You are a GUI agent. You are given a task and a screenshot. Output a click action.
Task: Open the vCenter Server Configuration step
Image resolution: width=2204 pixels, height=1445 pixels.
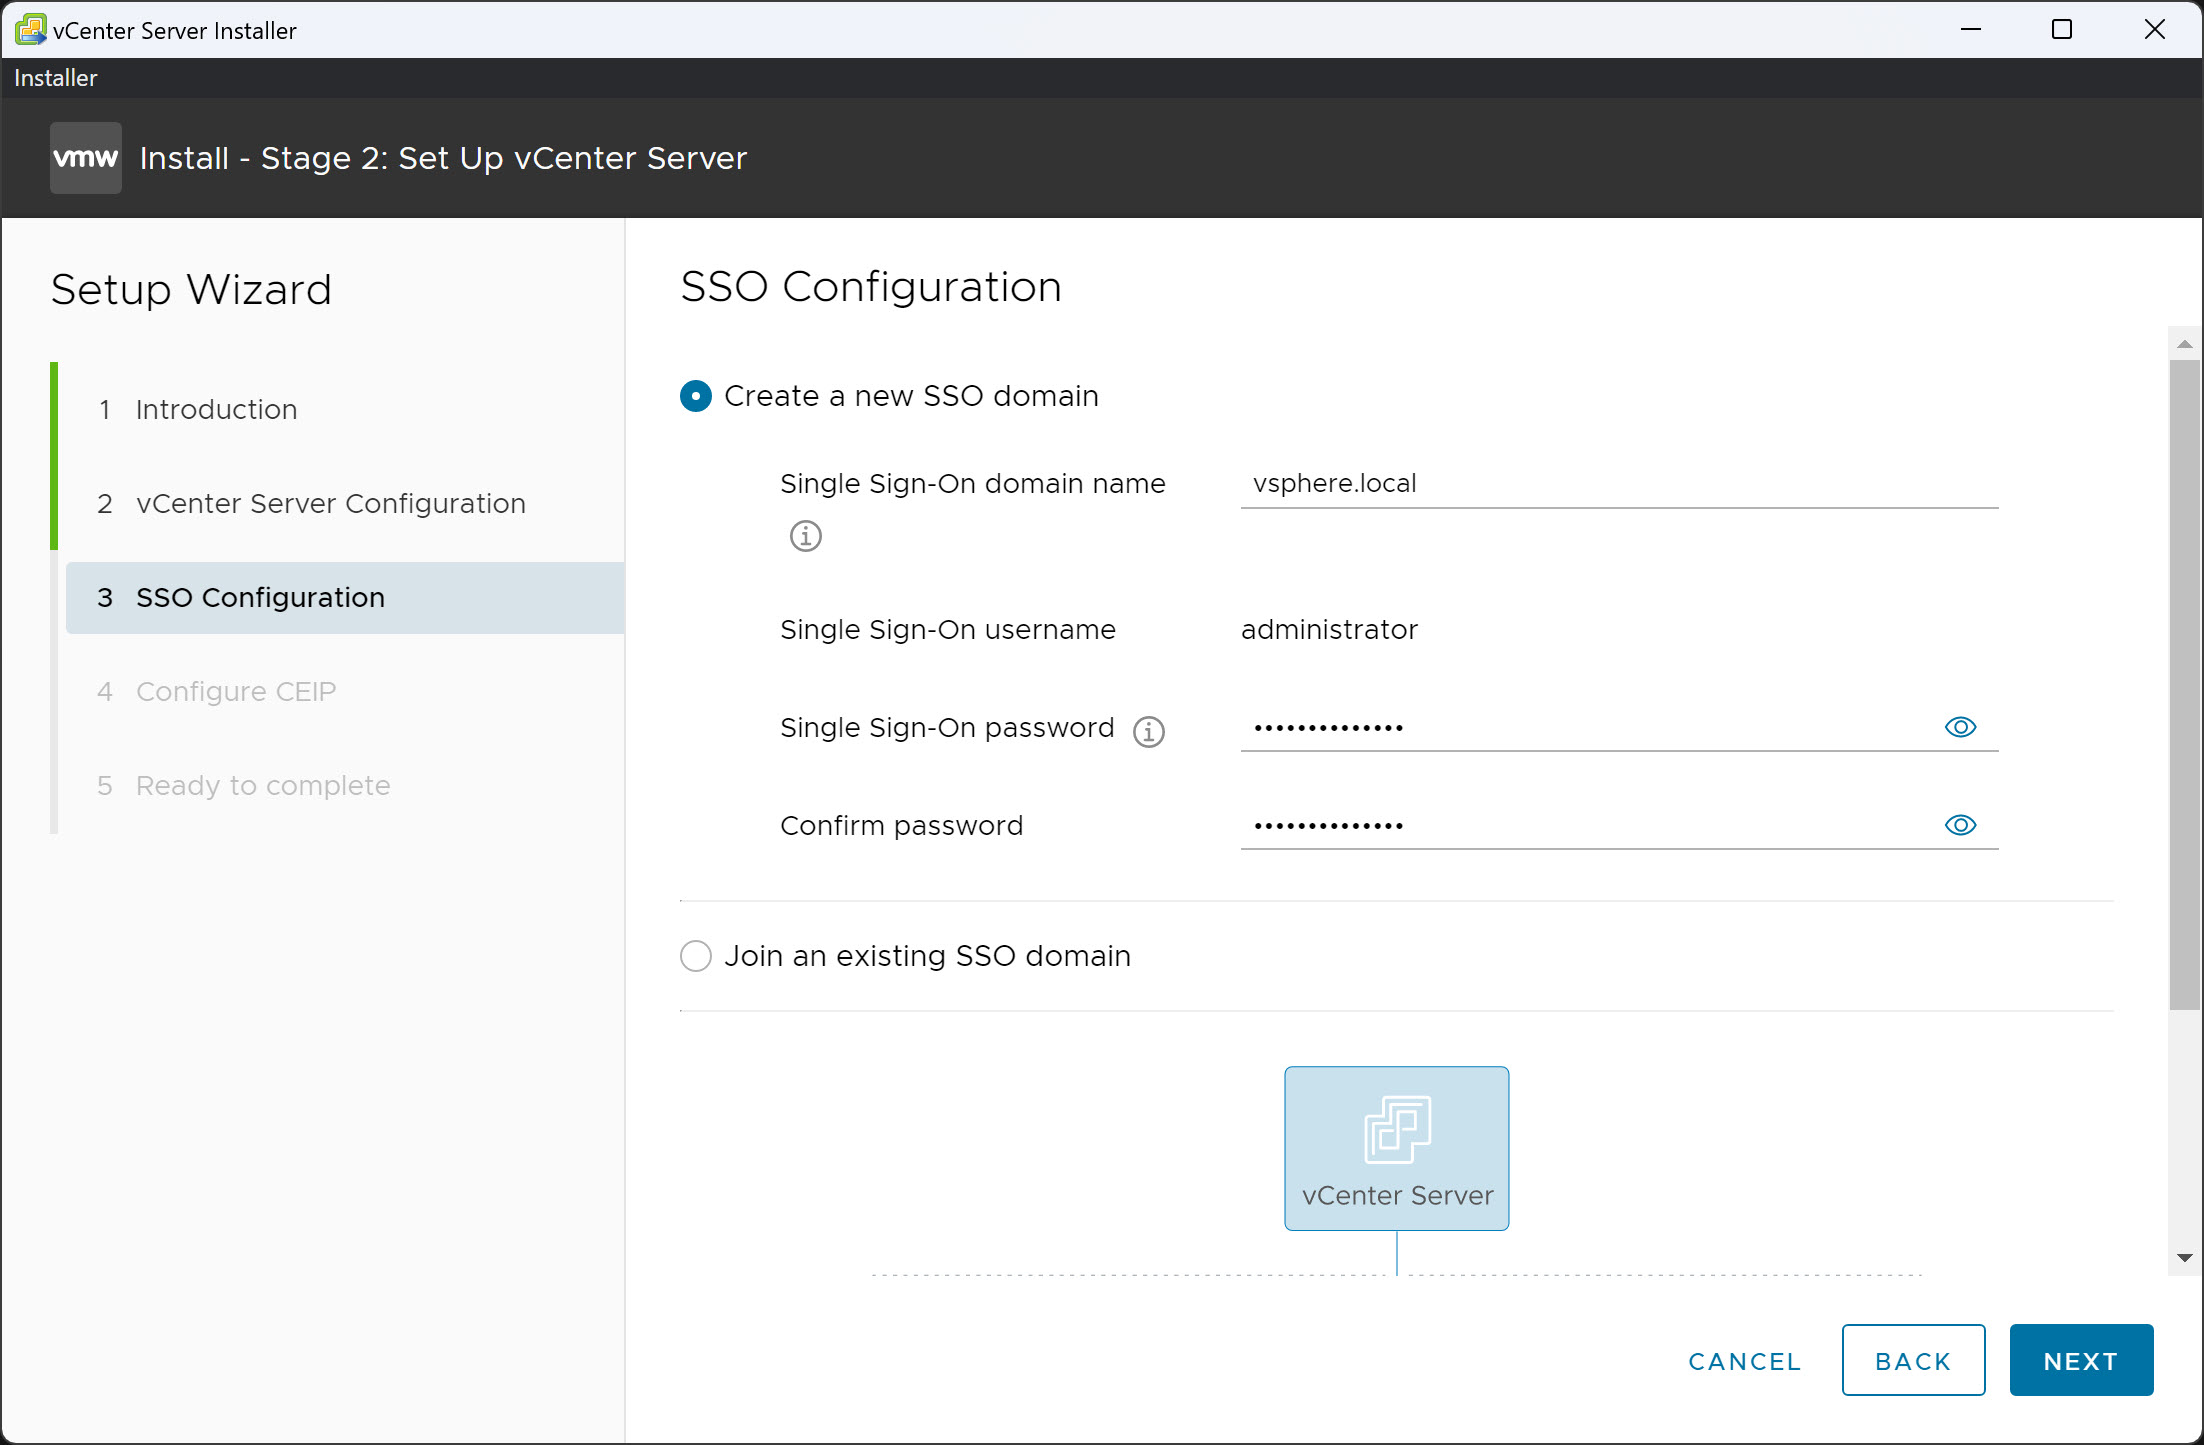point(330,503)
